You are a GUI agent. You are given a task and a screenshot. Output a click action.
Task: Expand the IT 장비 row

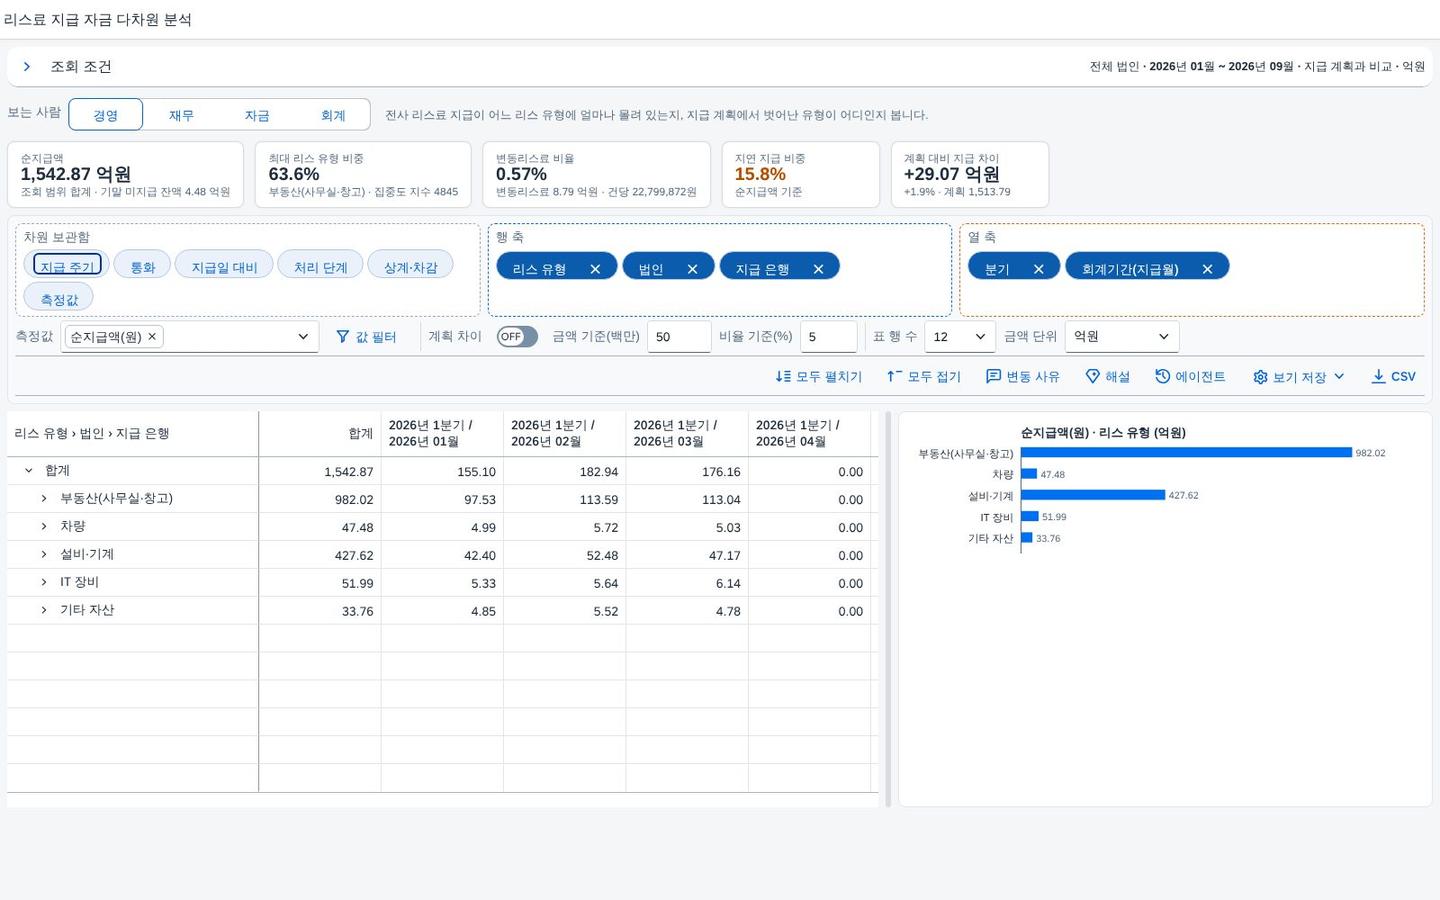pos(44,582)
